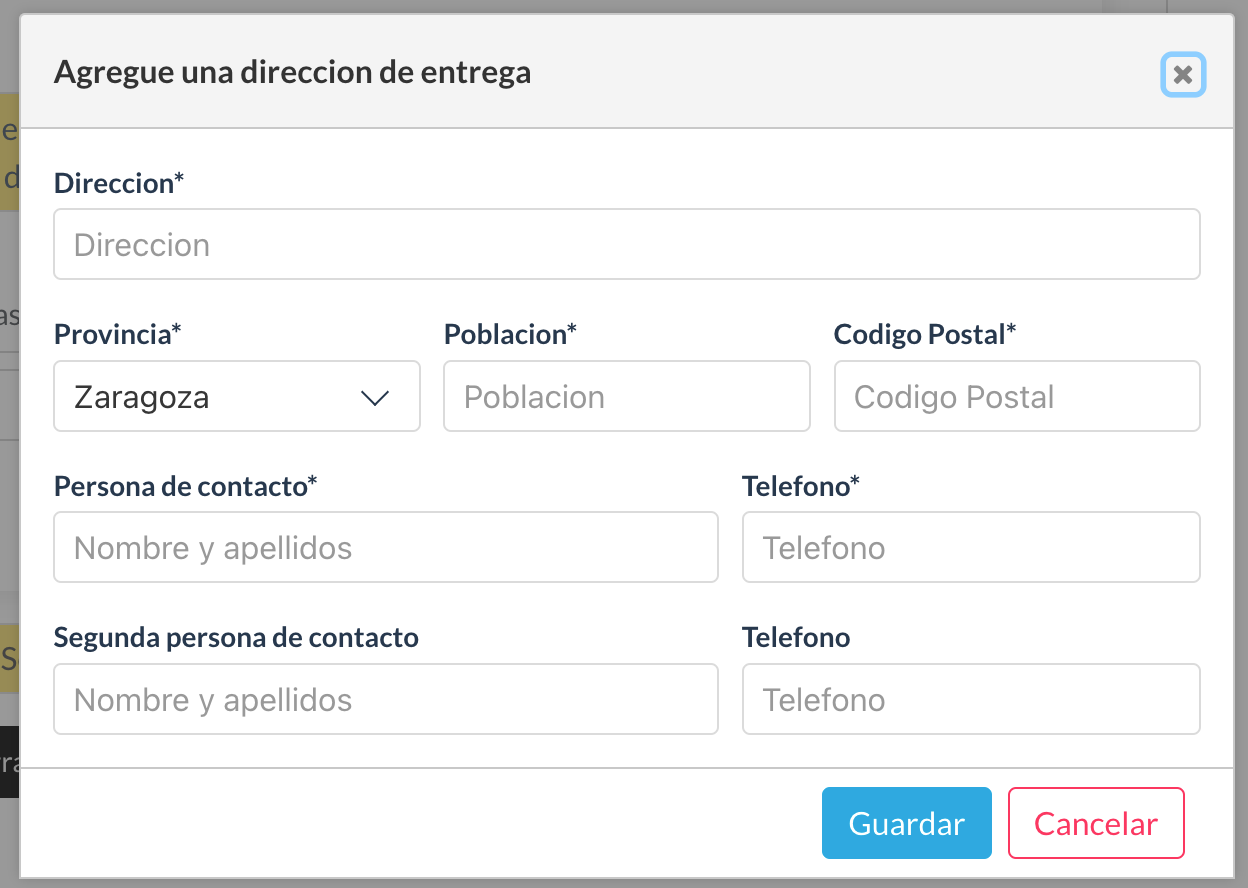Viewport: 1248px width, 888px height.
Task: Click the Provincia* label text
Action: coord(118,334)
